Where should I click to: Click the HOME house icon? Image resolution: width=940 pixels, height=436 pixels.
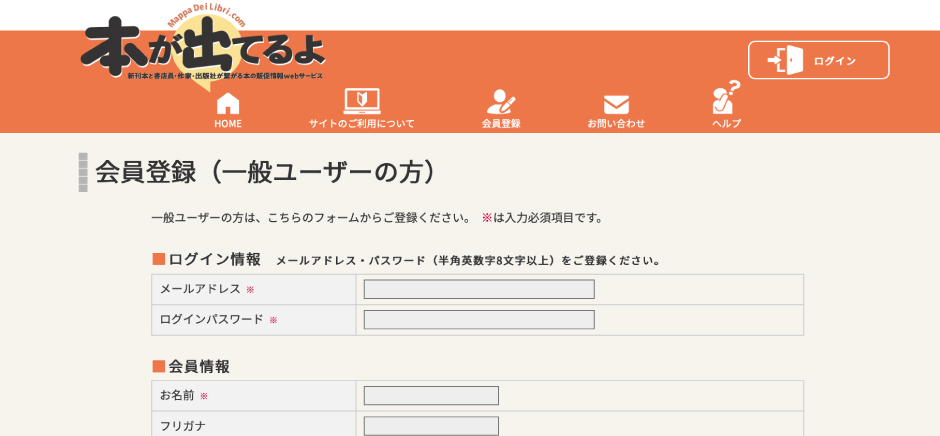[228, 102]
